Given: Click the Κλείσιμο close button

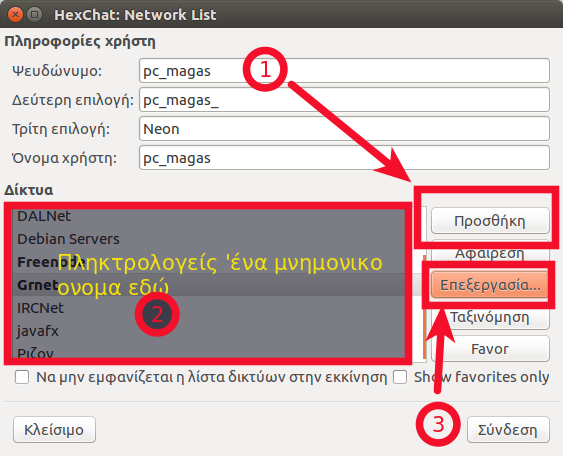Looking at the screenshot, I should pos(54,430).
